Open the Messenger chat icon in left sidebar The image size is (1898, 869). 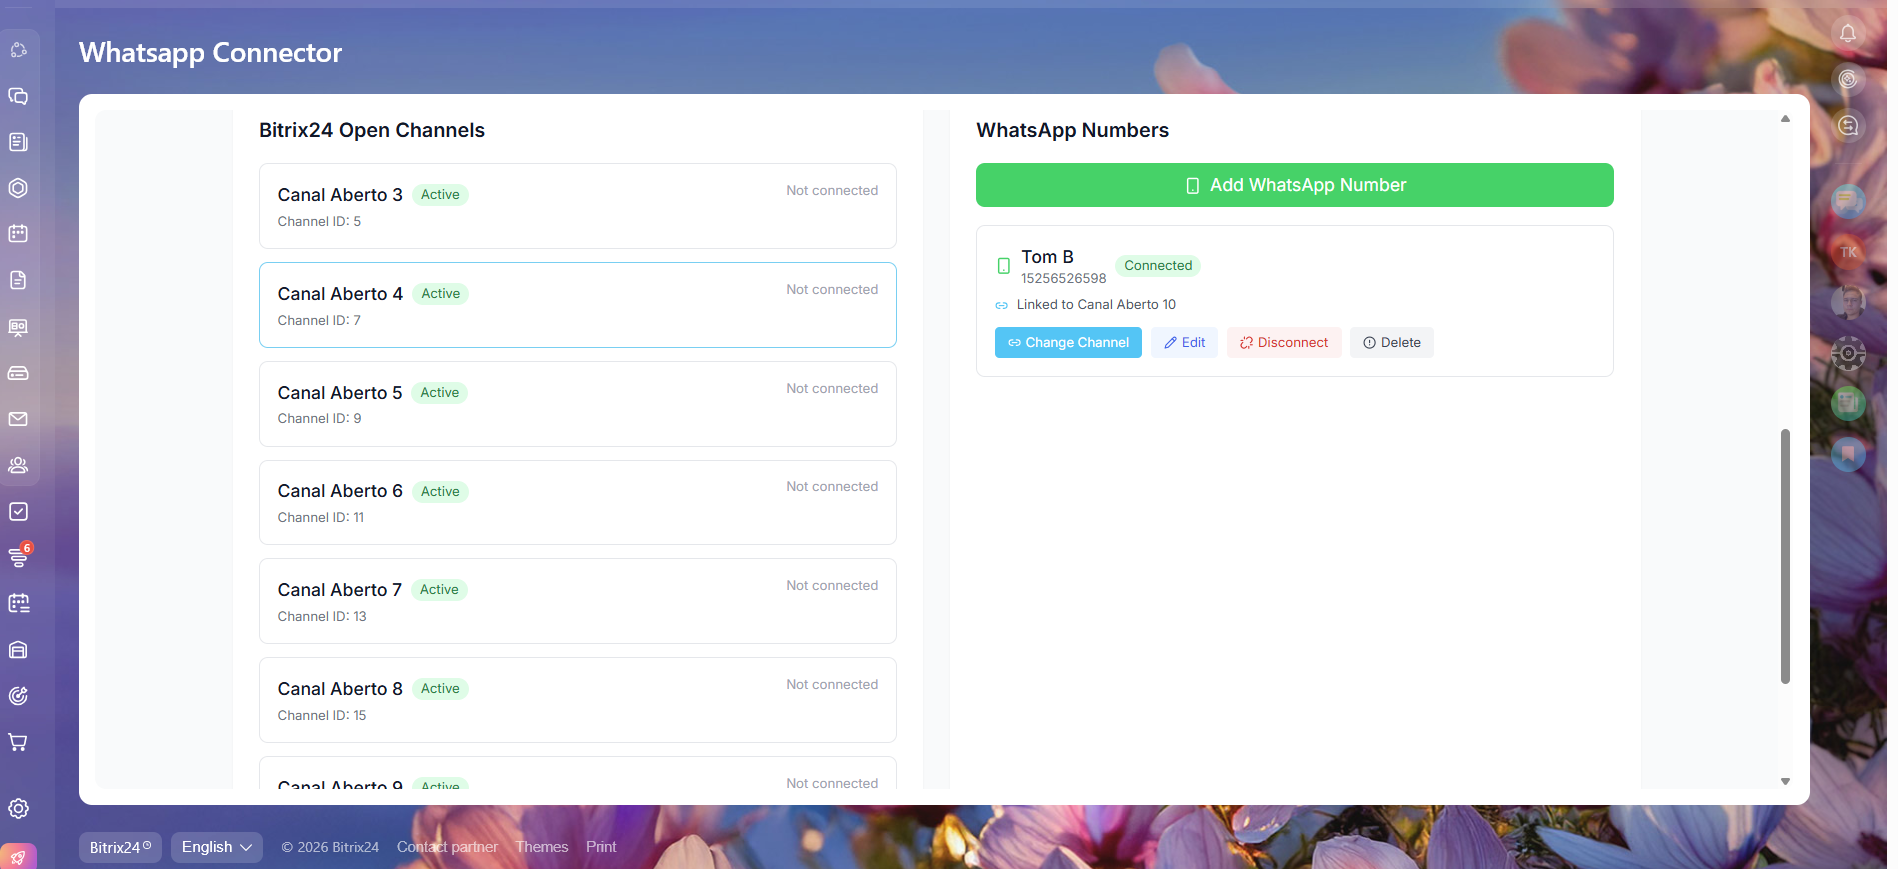click(18, 96)
